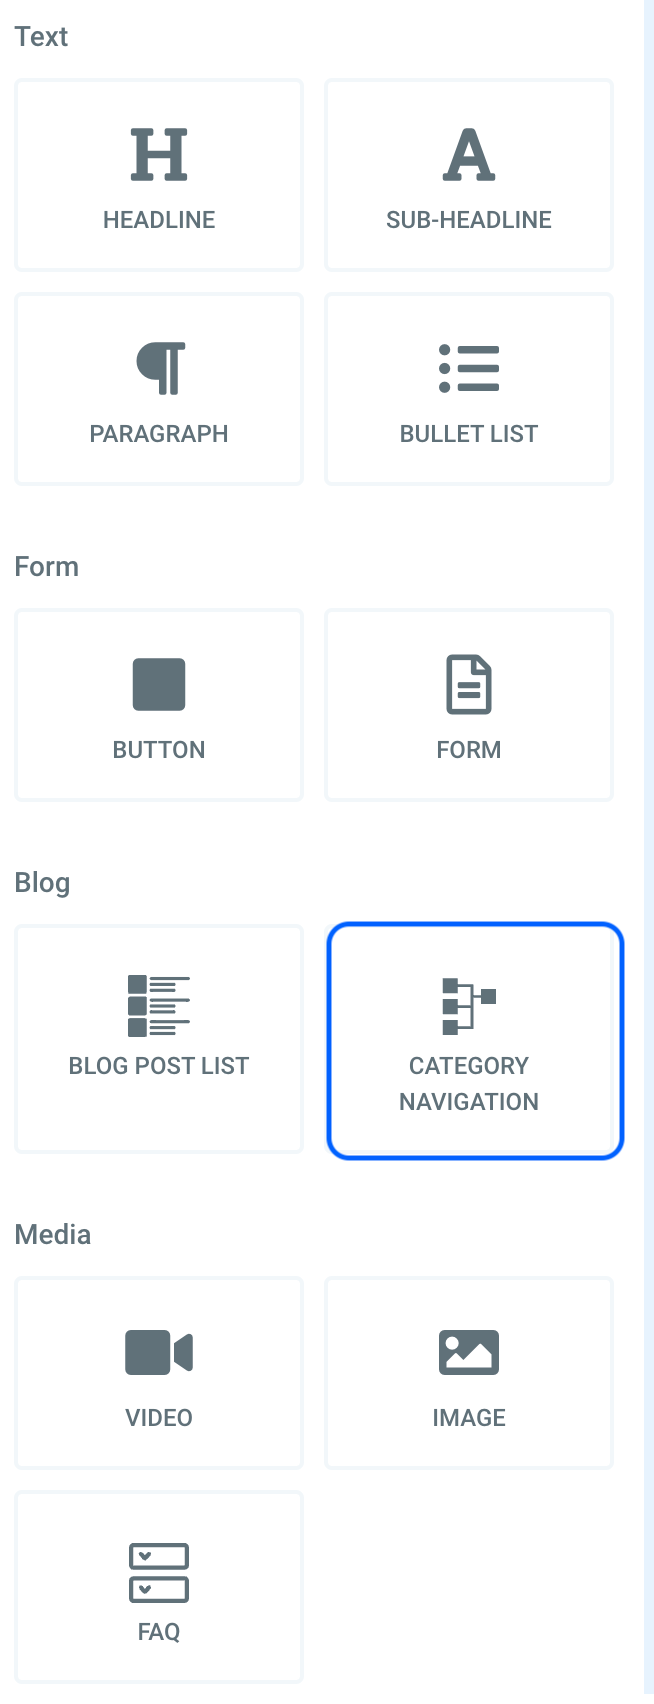Select the Headline H icon

pos(159,155)
